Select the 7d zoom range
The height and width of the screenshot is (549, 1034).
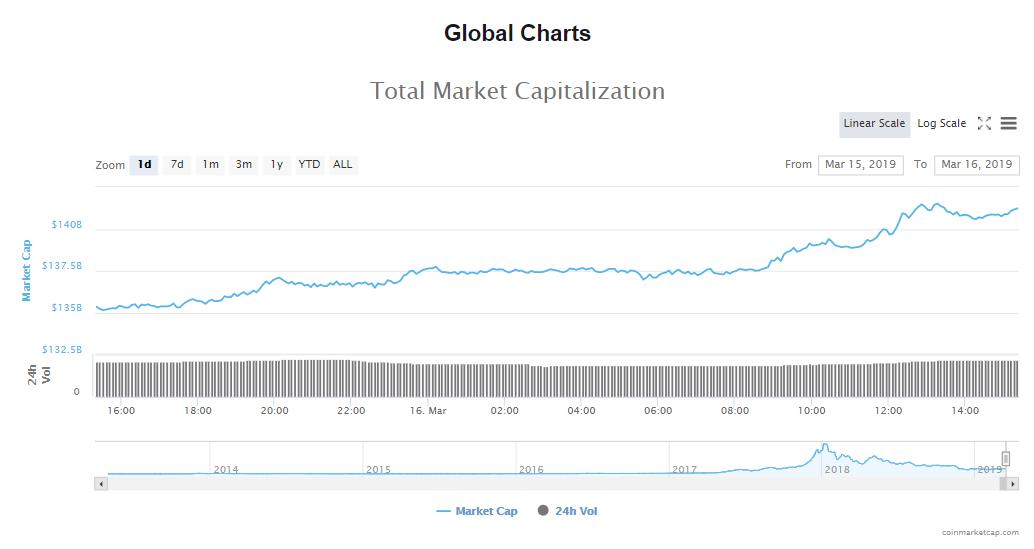click(x=177, y=165)
